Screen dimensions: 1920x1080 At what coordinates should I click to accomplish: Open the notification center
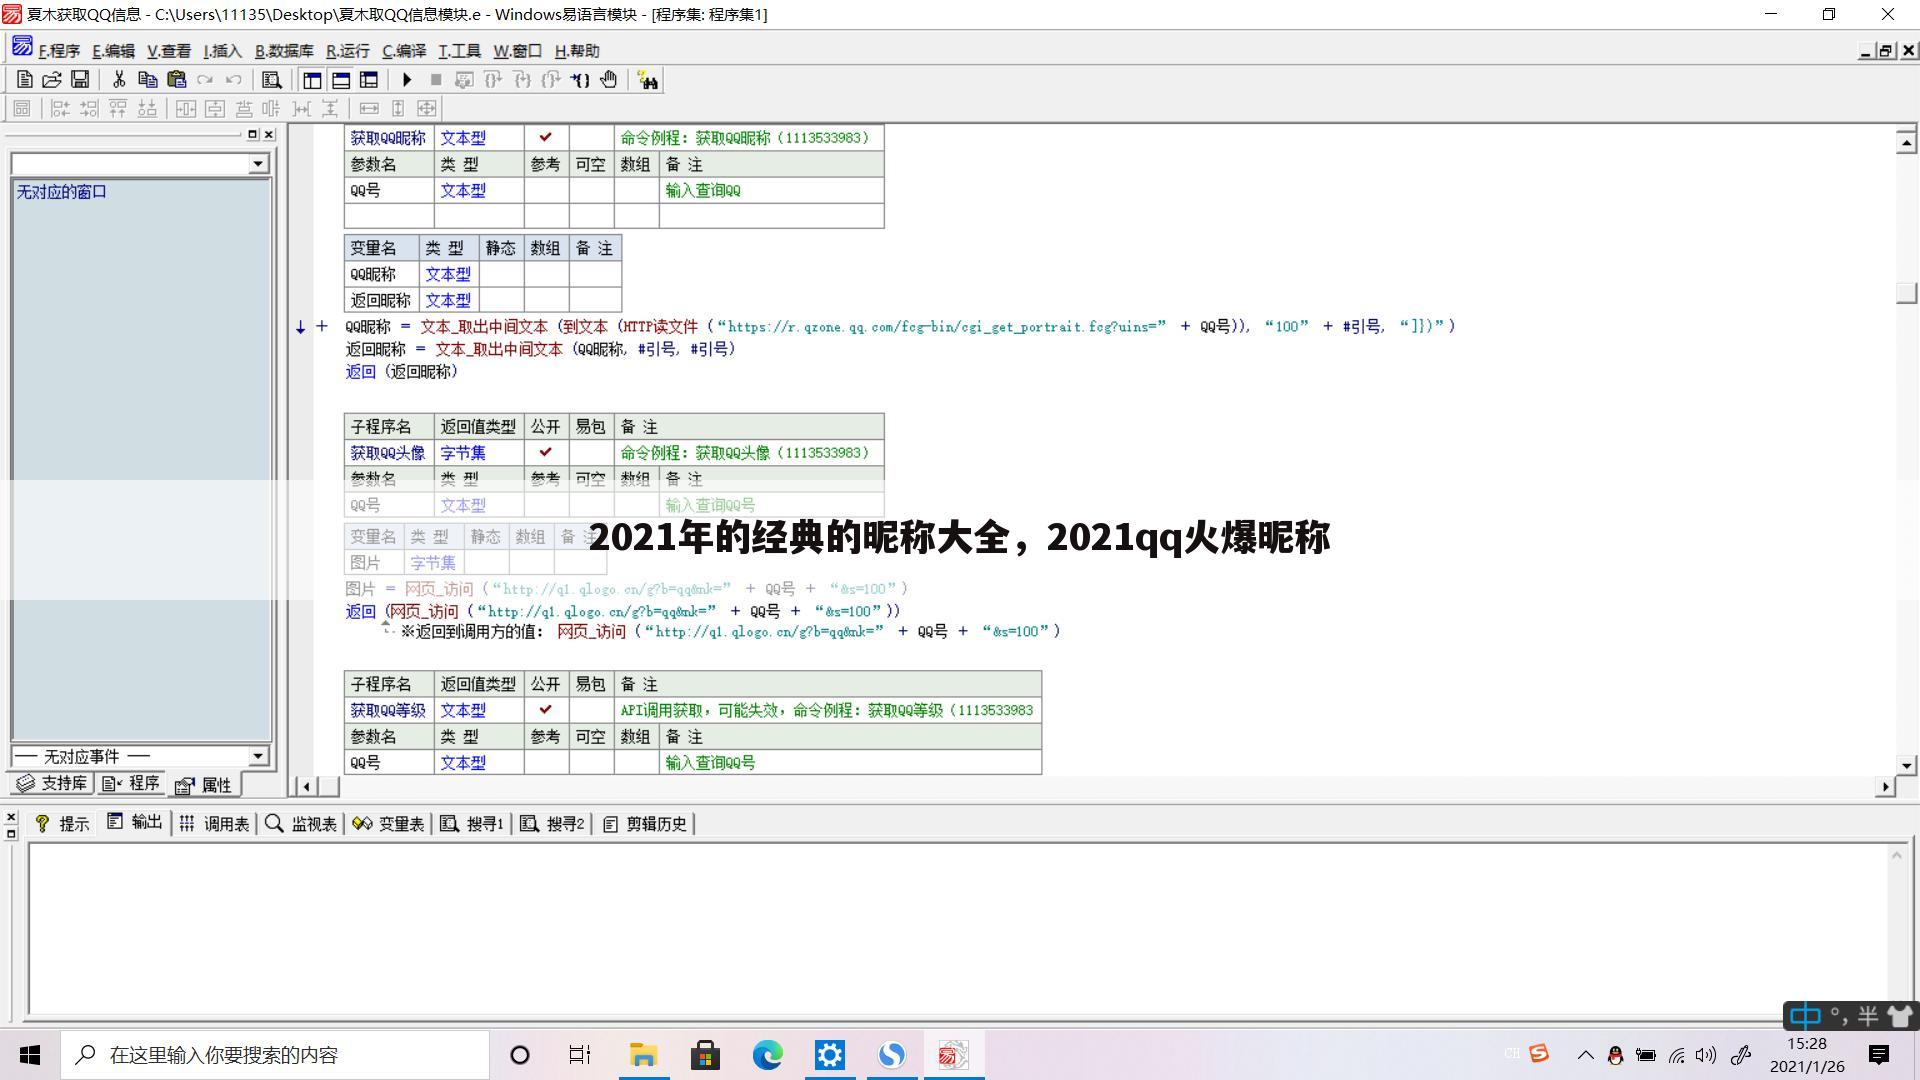click(x=1879, y=1055)
